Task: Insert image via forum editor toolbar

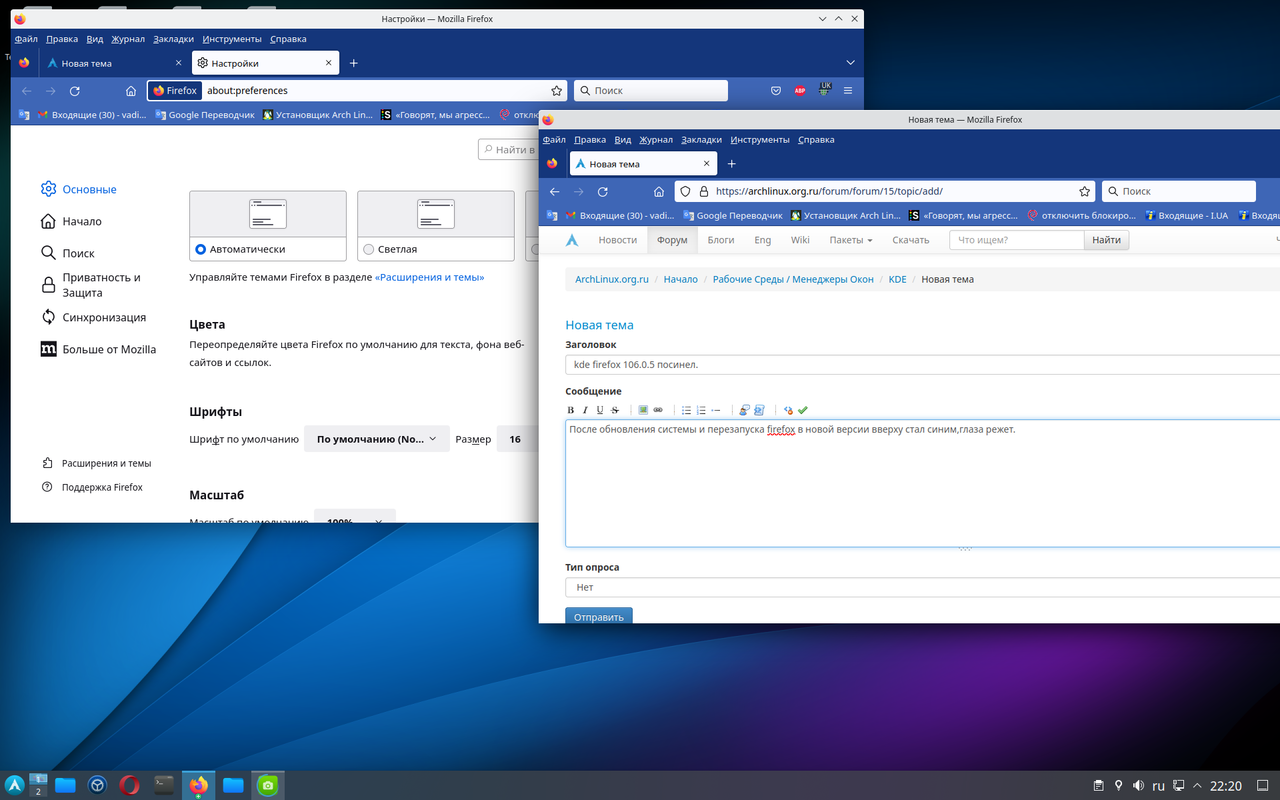Action: point(643,410)
